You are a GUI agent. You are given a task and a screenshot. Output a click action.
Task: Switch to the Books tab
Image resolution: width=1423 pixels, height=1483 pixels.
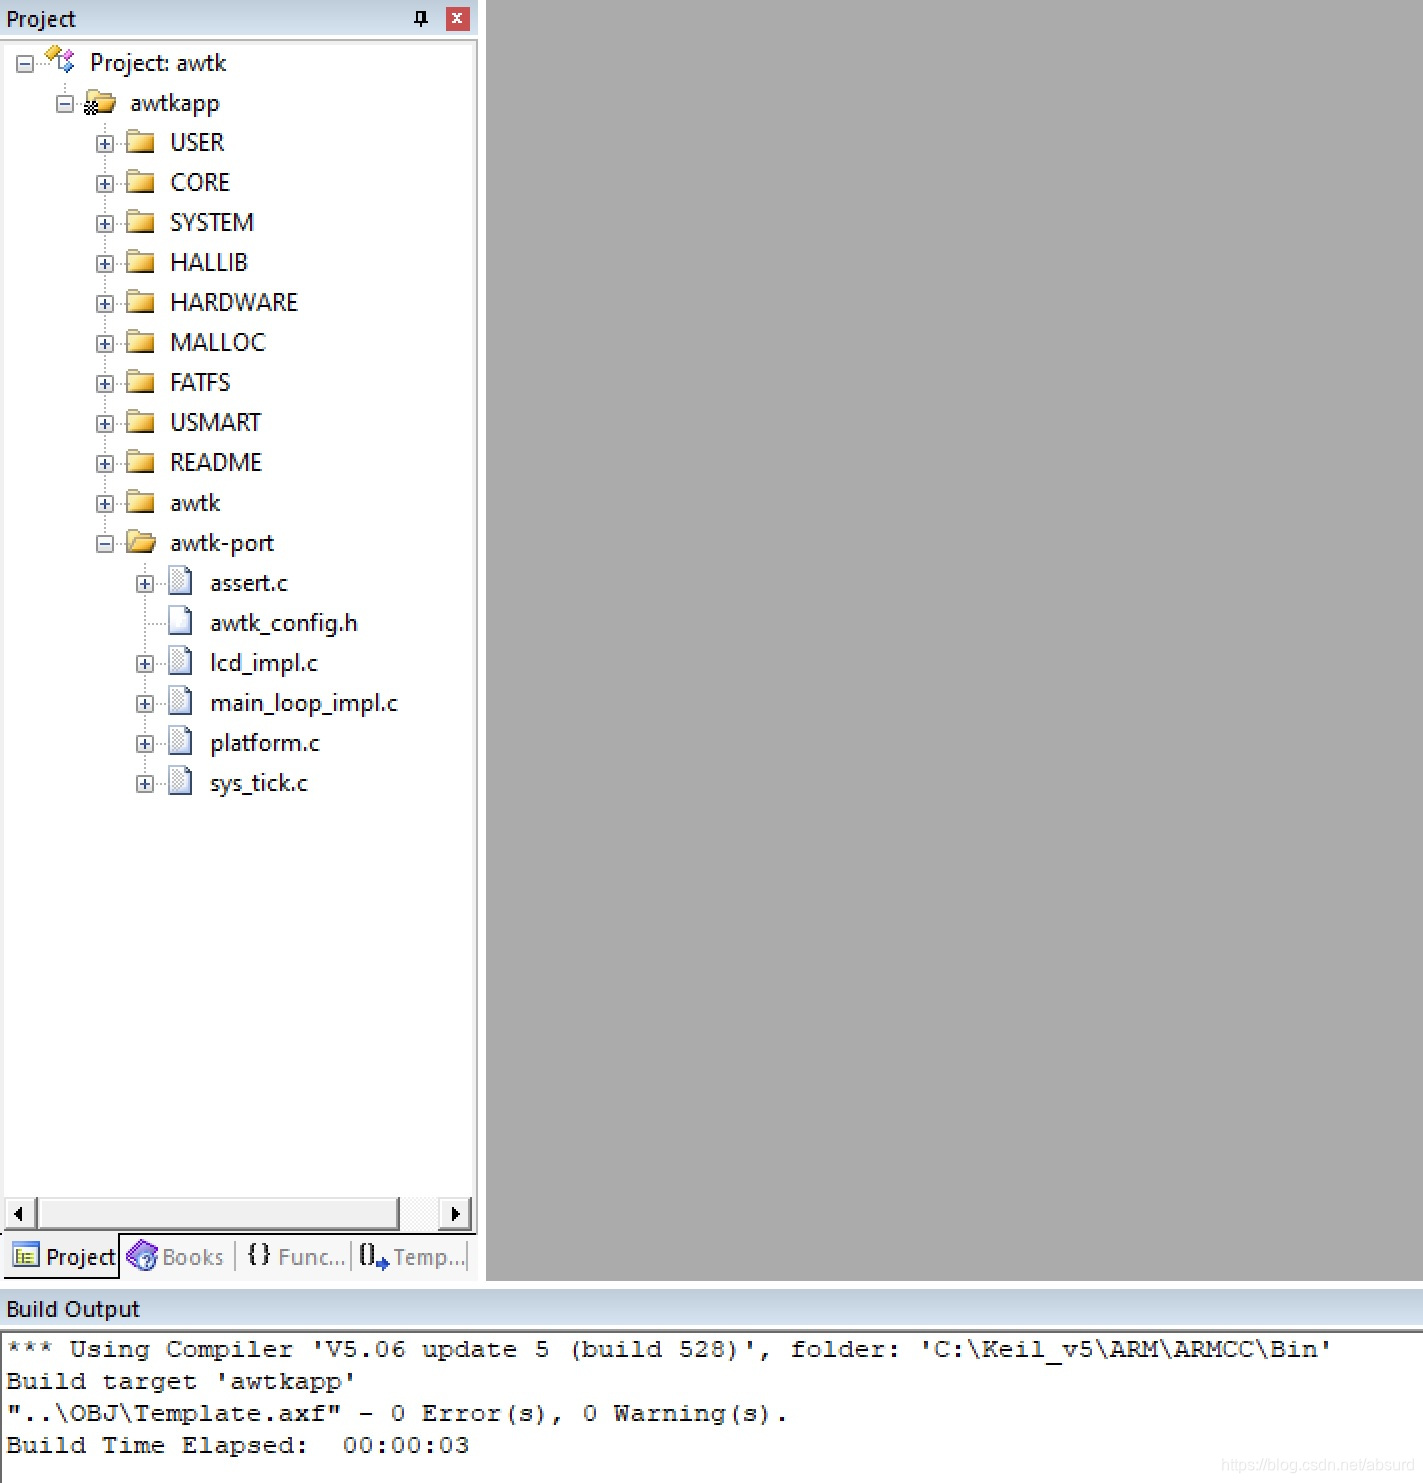177,1256
